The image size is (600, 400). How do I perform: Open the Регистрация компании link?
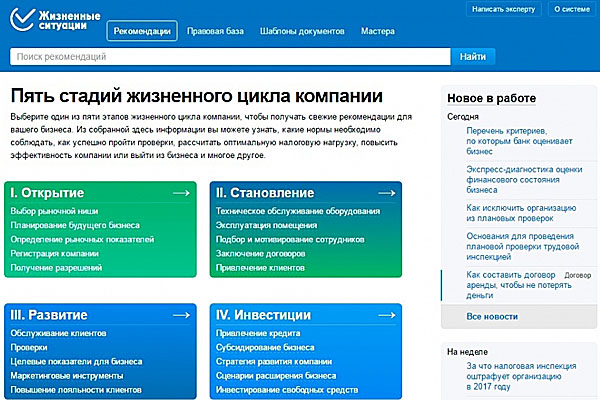(x=54, y=254)
